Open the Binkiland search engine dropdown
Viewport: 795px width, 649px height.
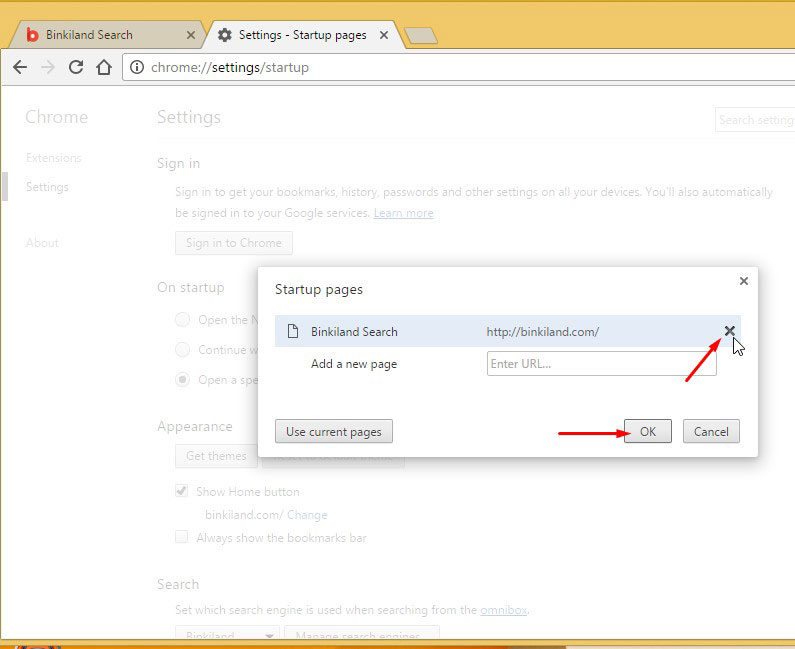[x=227, y=634]
